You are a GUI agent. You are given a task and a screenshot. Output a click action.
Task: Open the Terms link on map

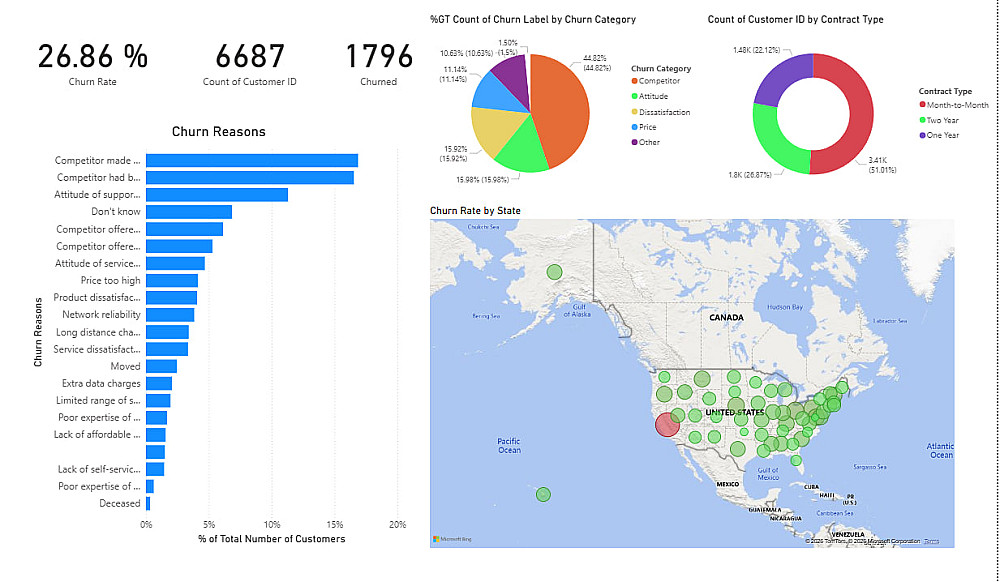(x=931, y=541)
